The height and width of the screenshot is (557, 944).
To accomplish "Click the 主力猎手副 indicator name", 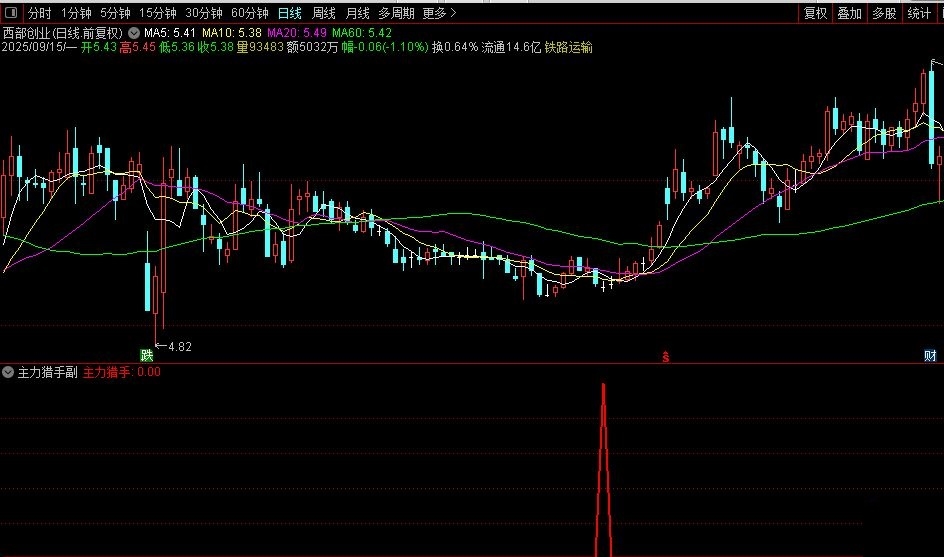I will [x=48, y=372].
